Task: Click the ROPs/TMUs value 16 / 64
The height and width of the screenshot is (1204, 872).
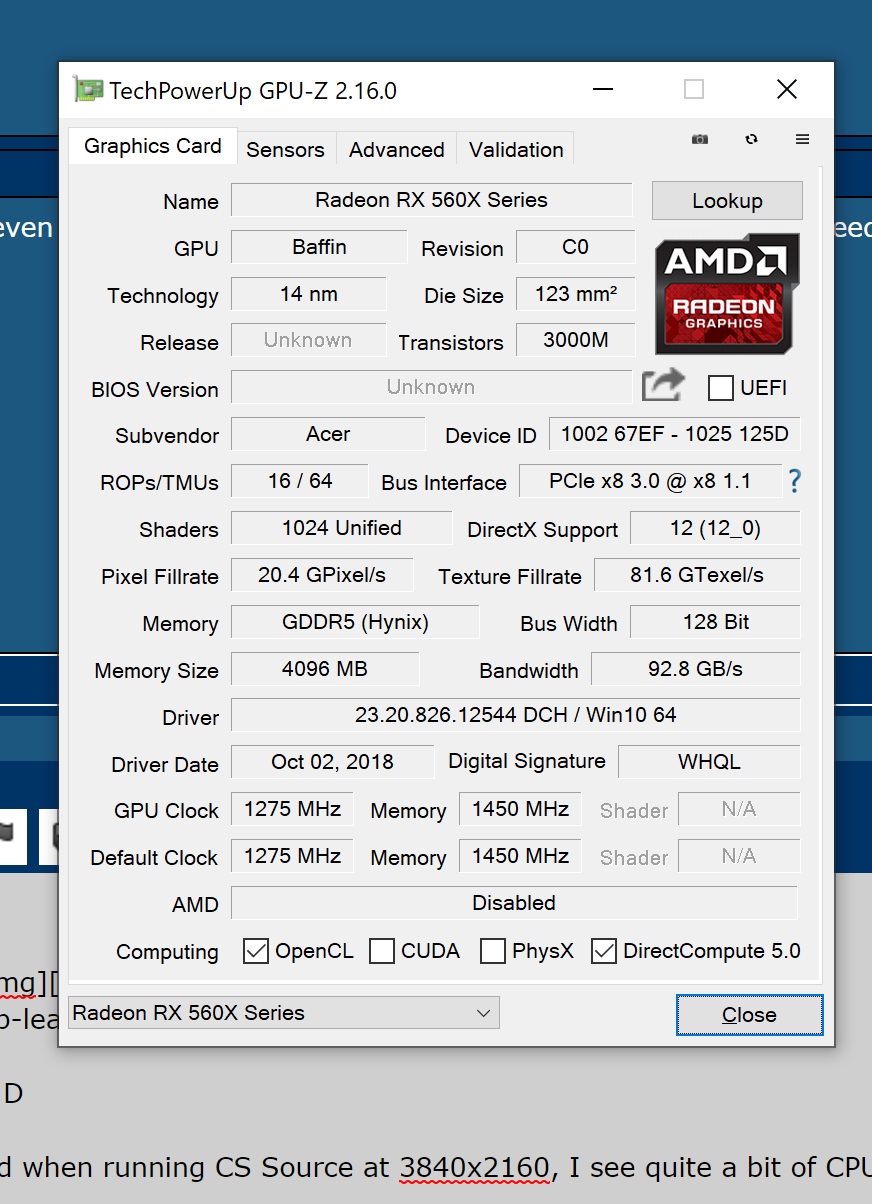Action: click(300, 480)
